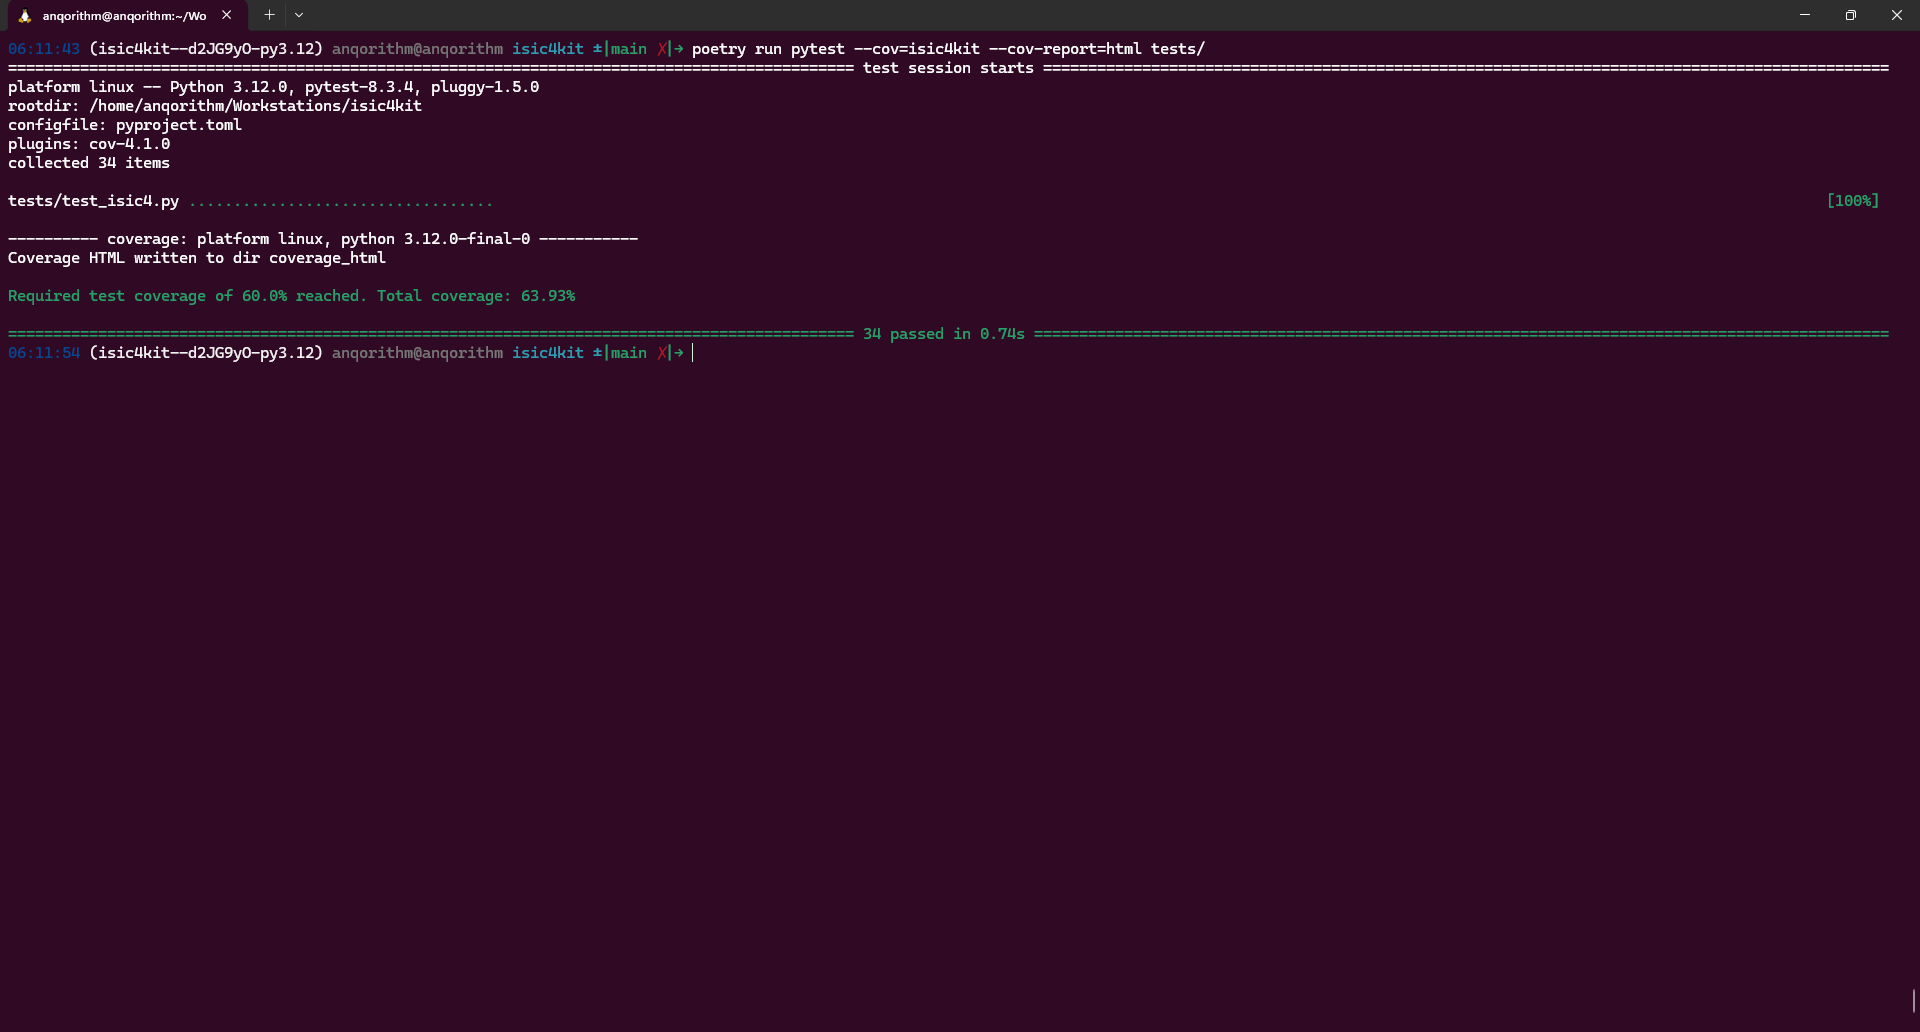This screenshot has height=1032, width=1920.
Task: Click the 06:11:54 timestamp on the last prompt
Action: click(44, 353)
